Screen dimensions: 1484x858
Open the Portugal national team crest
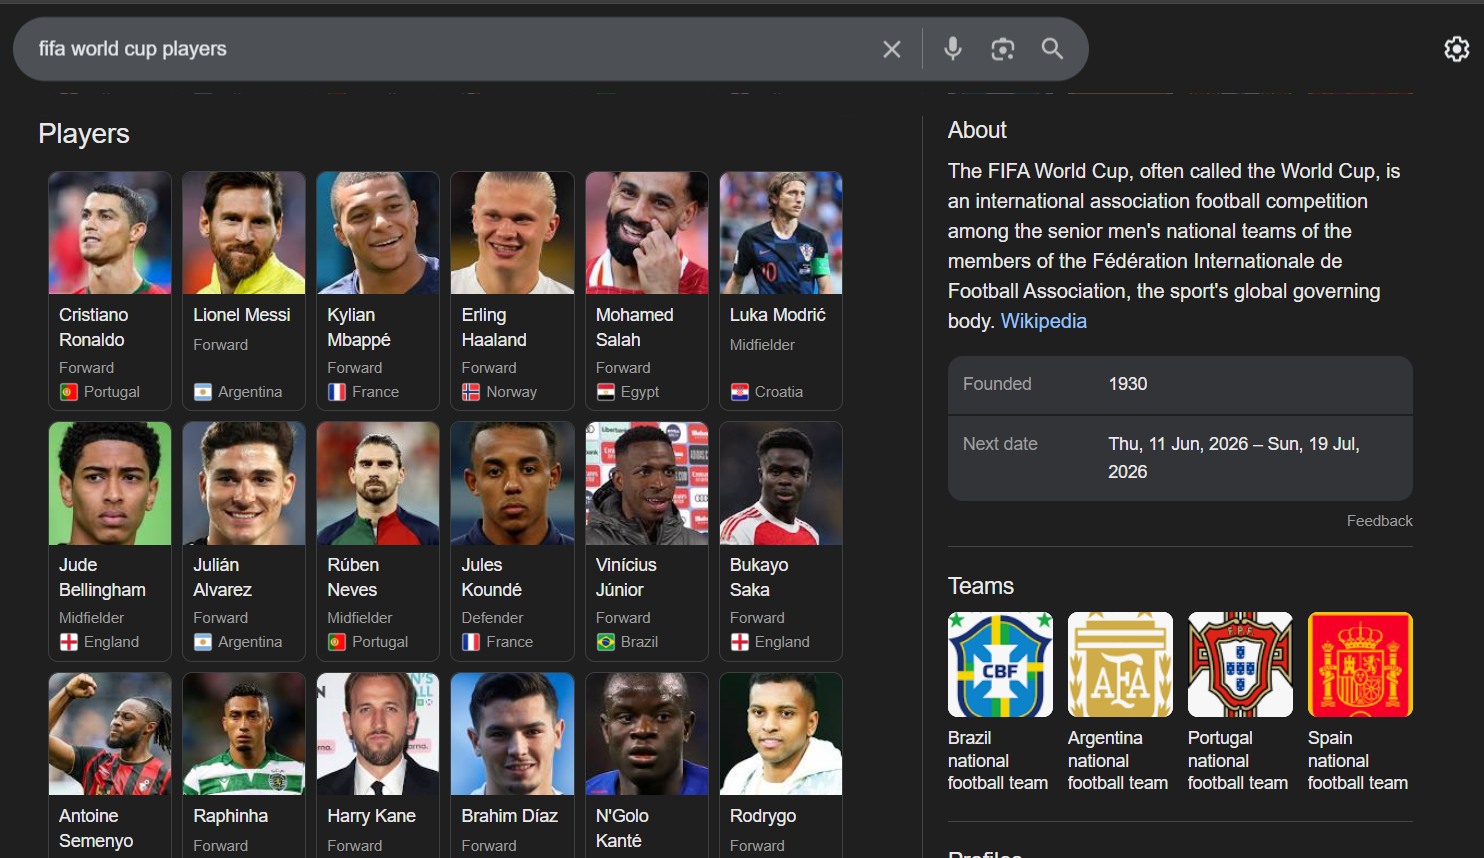(1240, 665)
